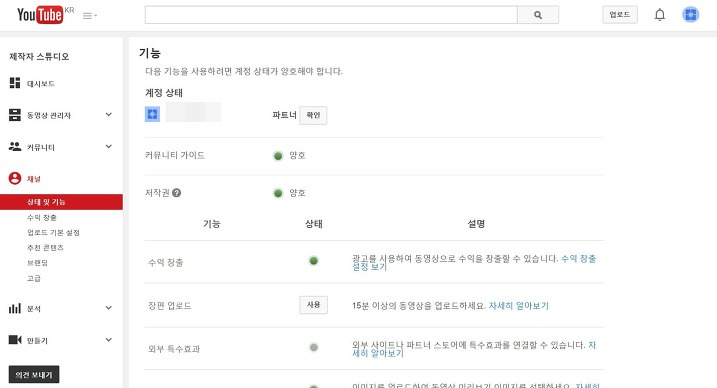Click the community (커뮤니티) people icon

[x=15, y=147]
